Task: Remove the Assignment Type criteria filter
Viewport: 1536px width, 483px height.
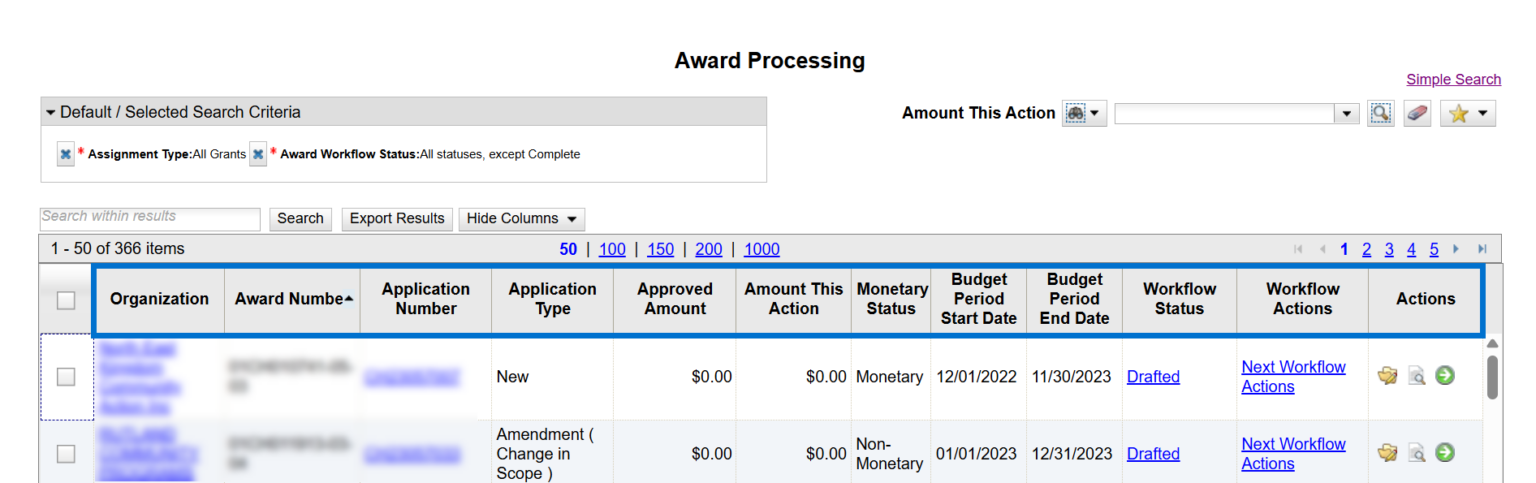Action: click(x=65, y=154)
